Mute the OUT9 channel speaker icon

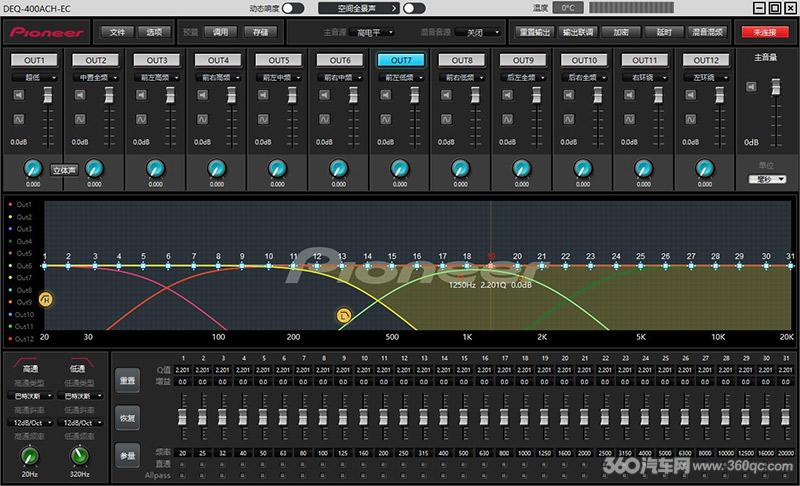[508, 95]
